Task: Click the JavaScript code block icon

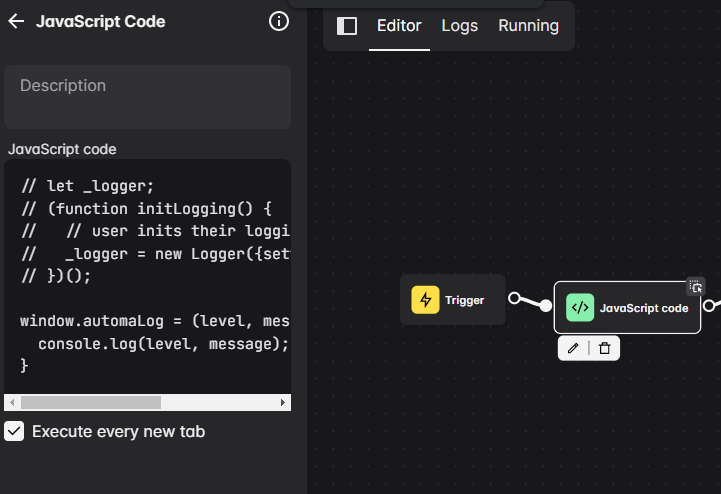Action: coord(580,307)
